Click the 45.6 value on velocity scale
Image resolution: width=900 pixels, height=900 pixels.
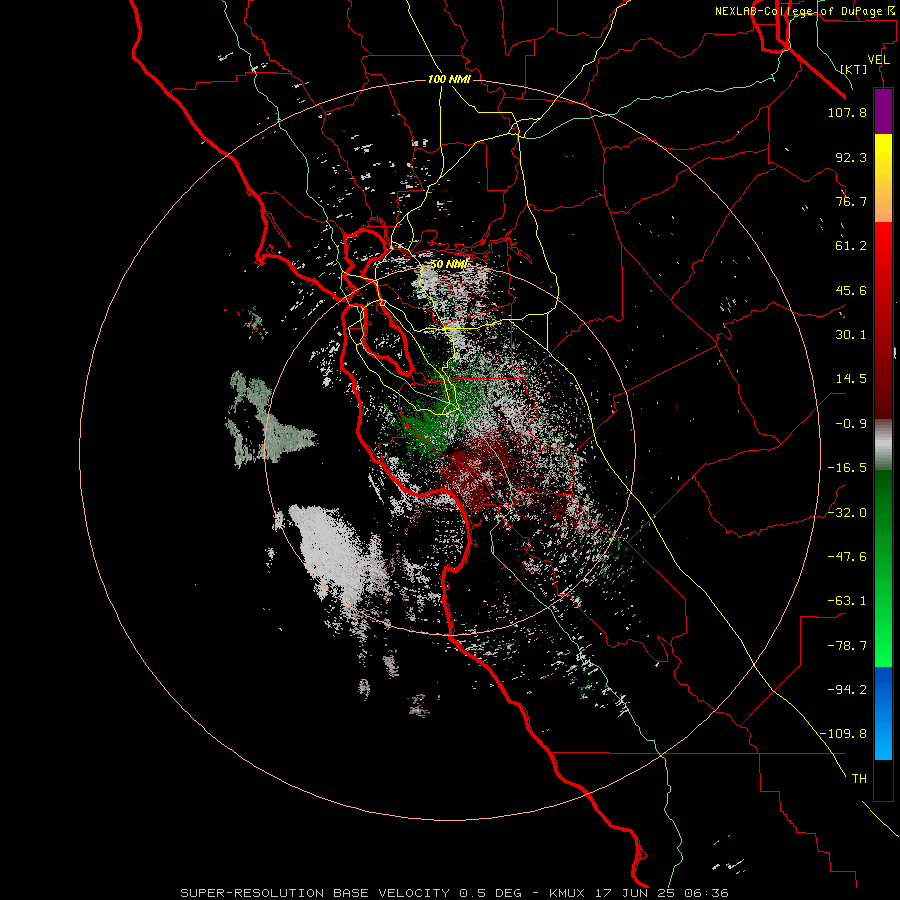tap(851, 290)
